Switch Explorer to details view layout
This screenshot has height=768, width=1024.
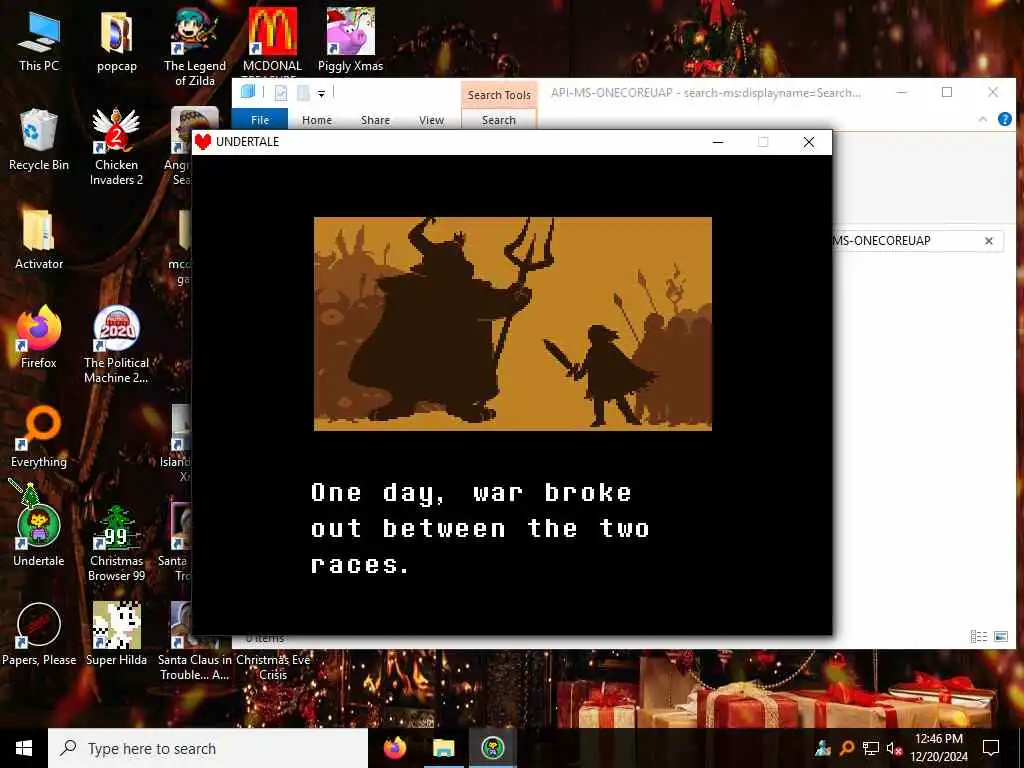[978, 636]
